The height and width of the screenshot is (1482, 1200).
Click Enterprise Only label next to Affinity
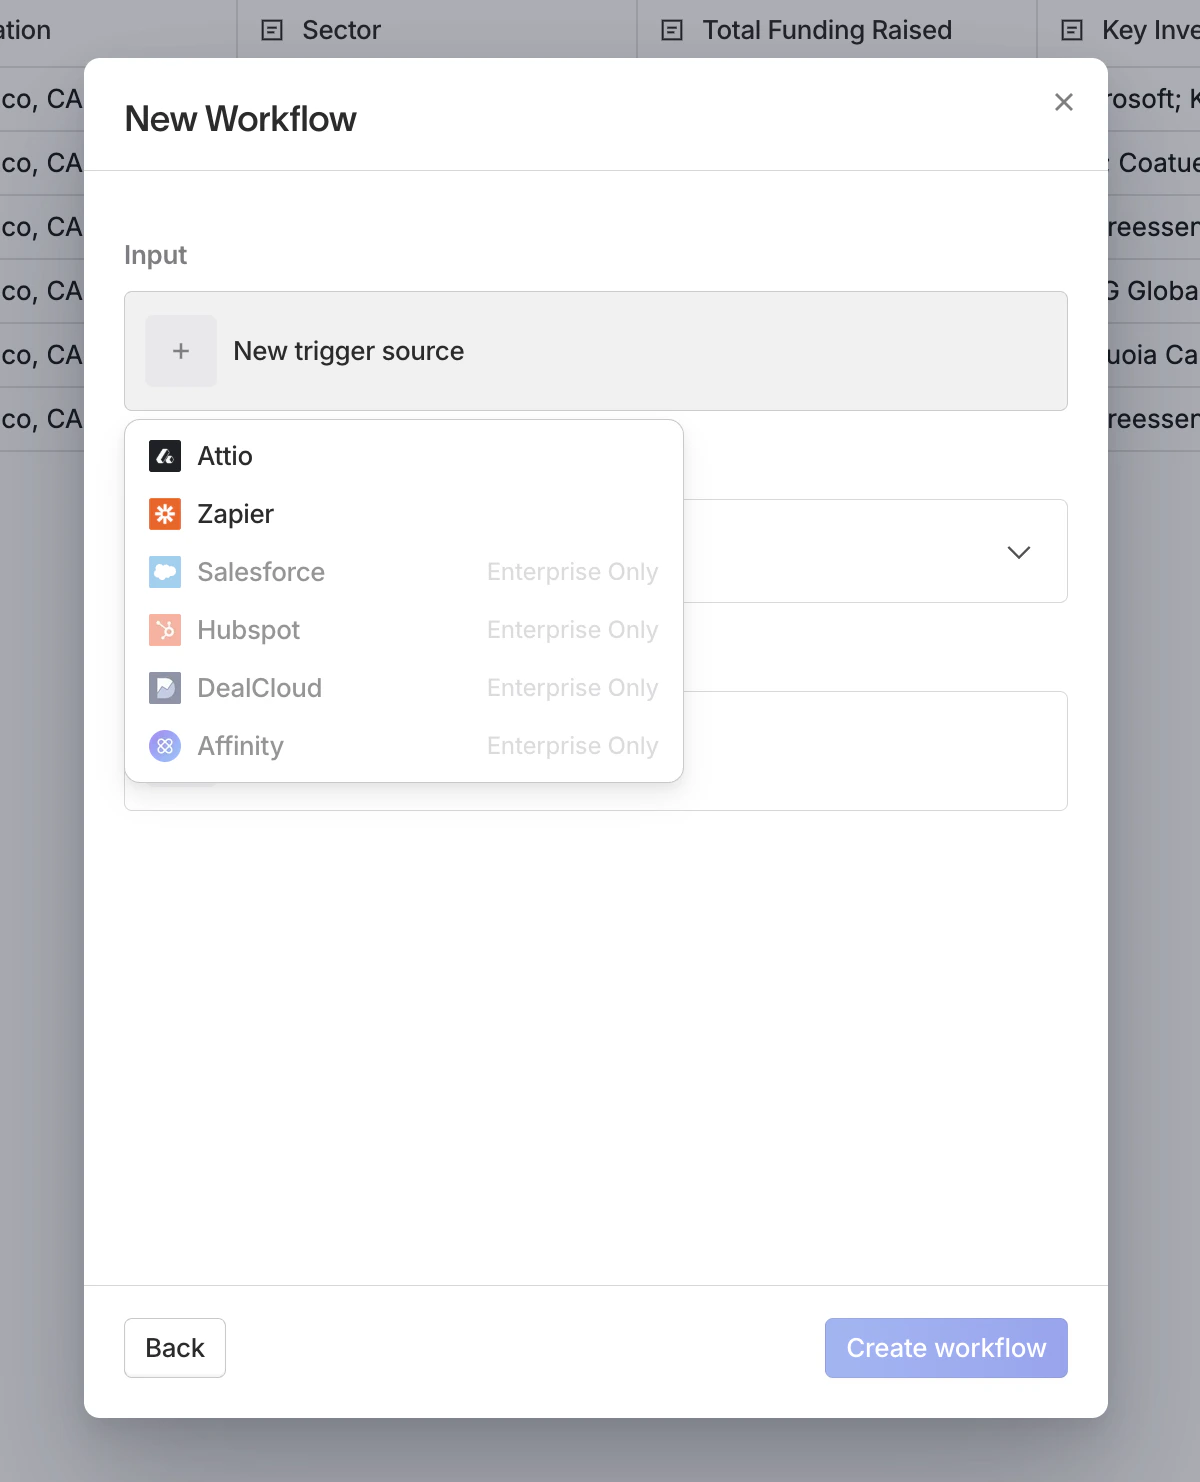tap(572, 746)
